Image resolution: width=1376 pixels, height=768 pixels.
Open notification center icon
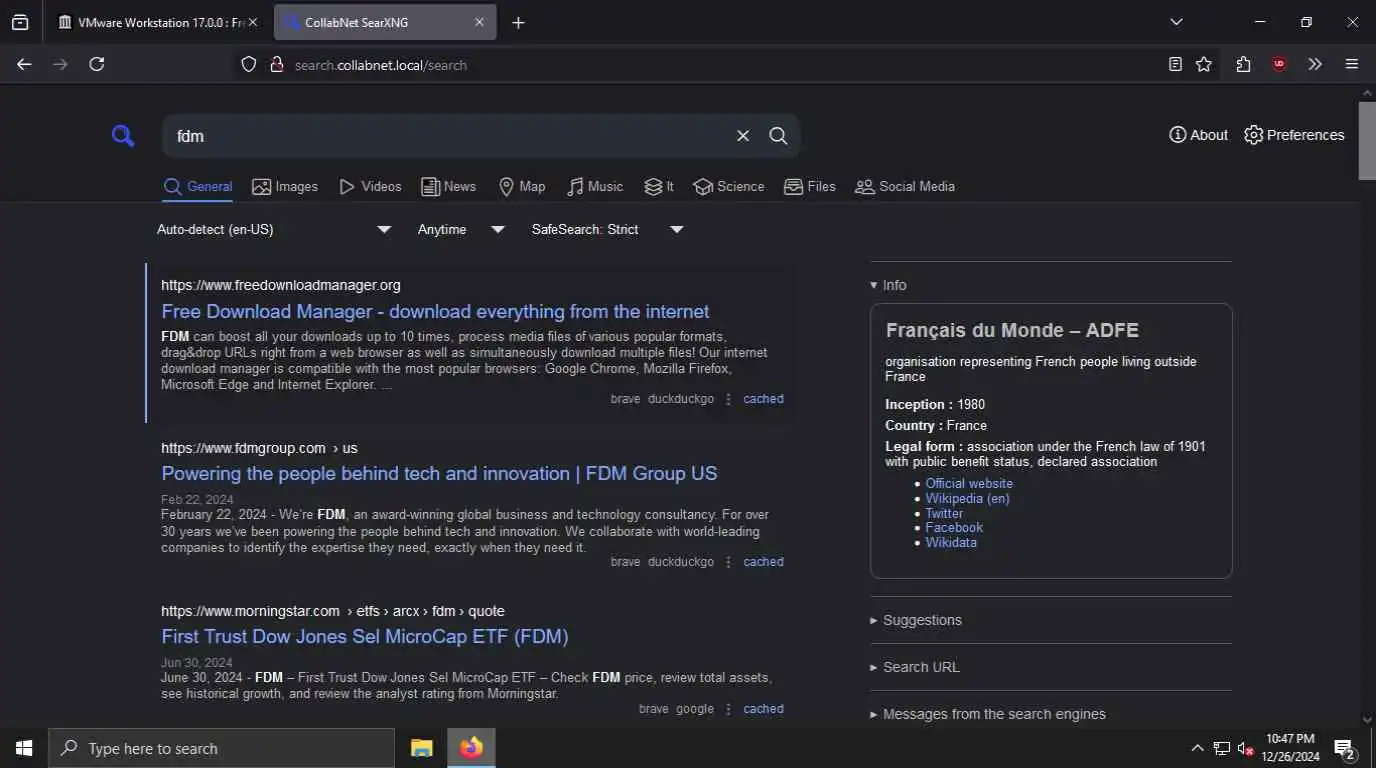pos(1344,748)
